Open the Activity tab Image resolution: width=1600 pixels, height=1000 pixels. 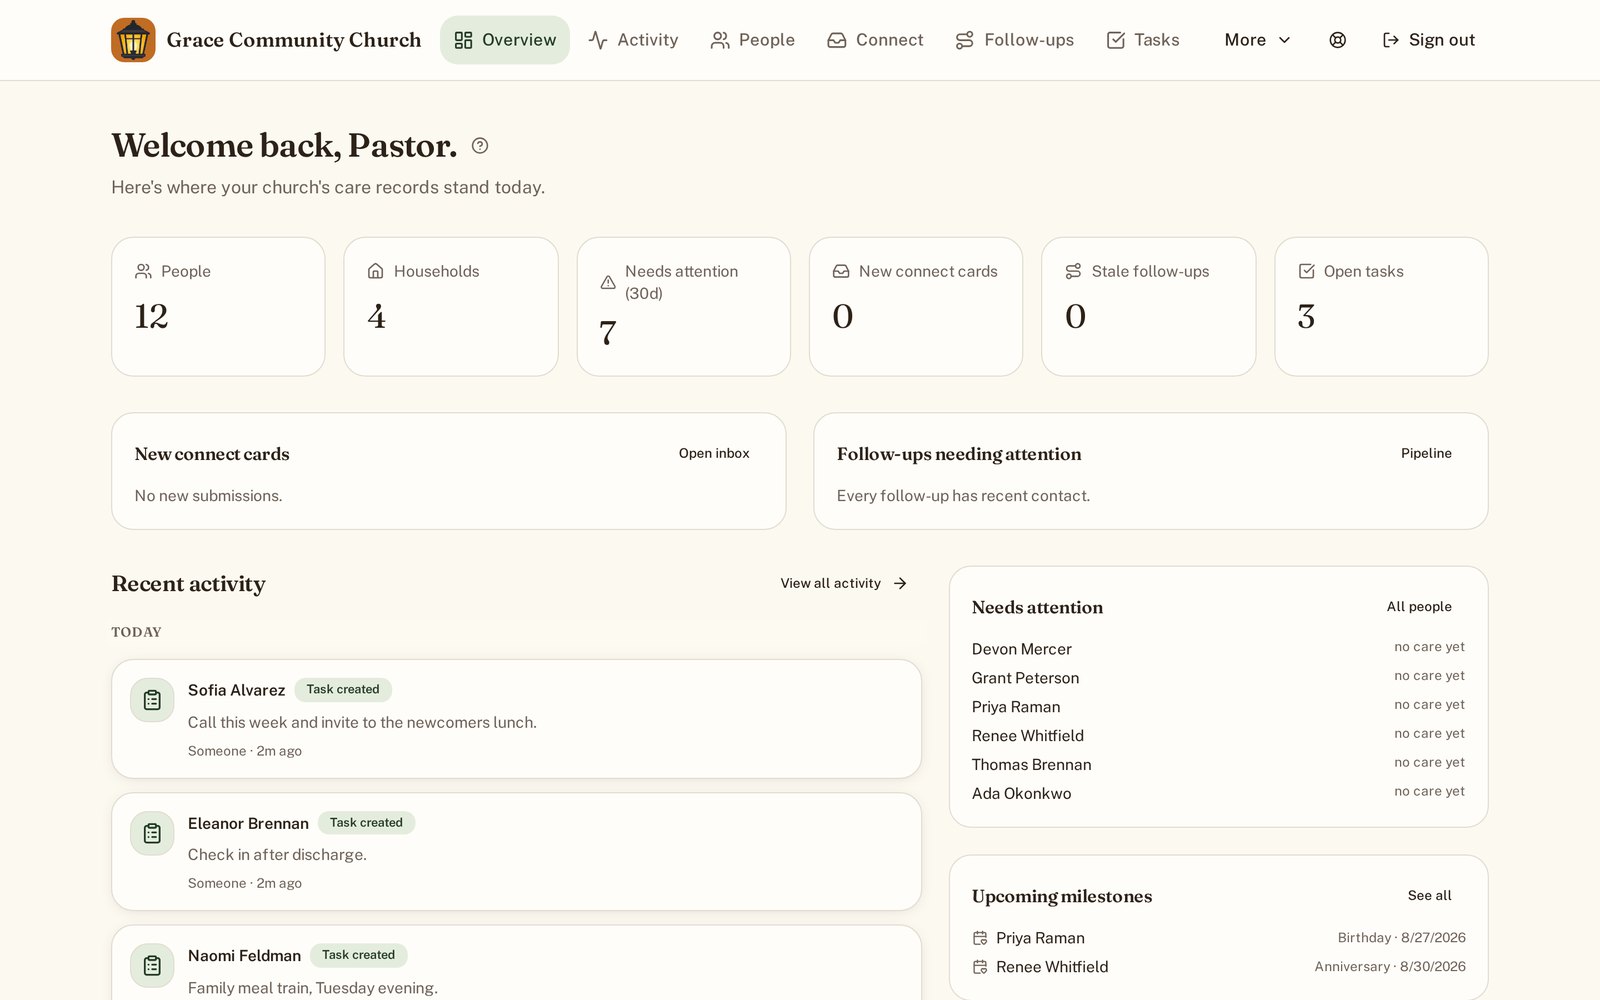pos(633,40)
